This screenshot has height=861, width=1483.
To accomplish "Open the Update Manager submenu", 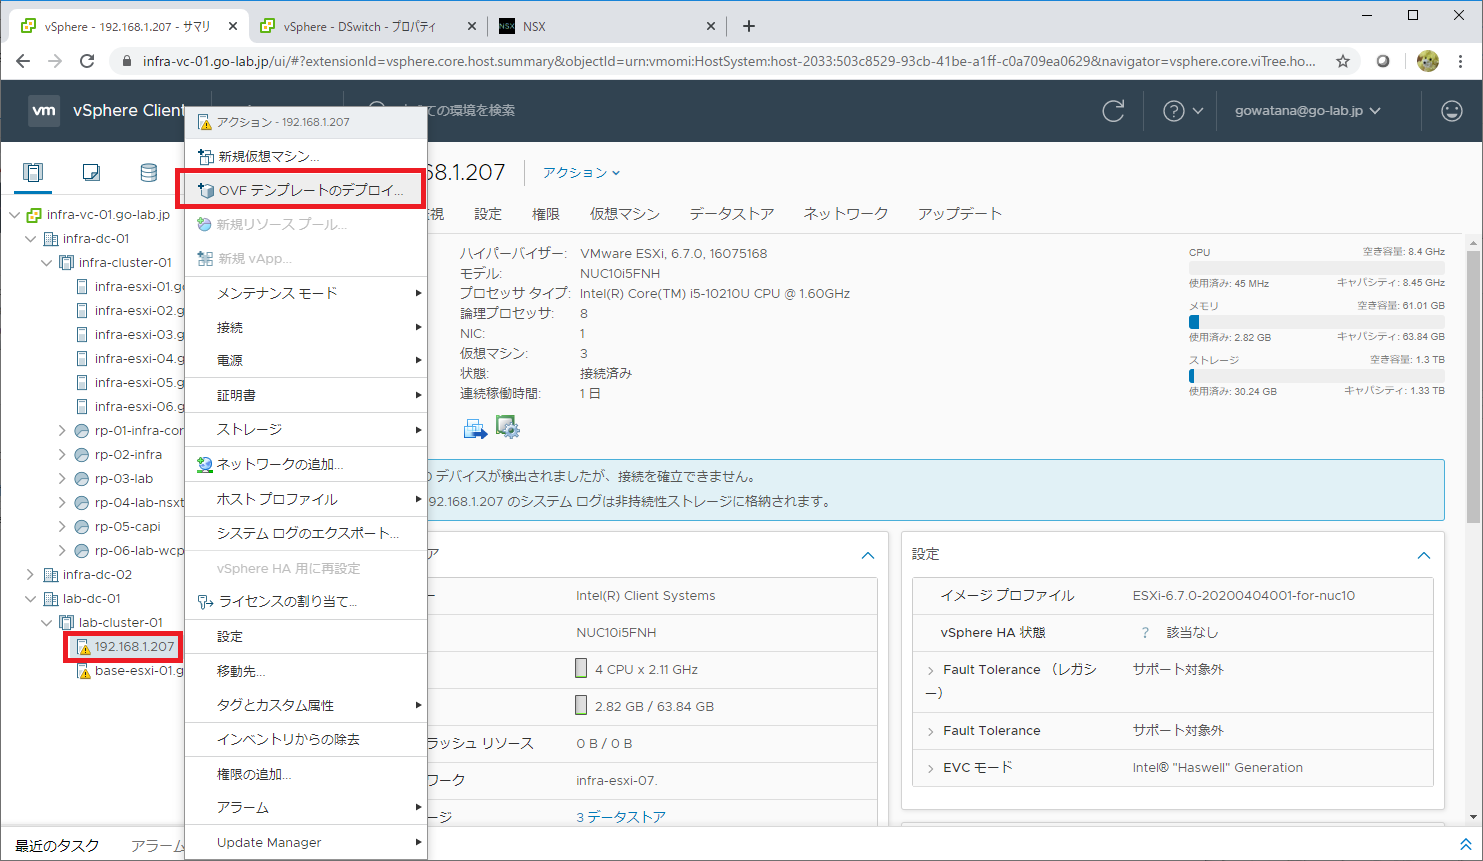I will coord(306,842).
